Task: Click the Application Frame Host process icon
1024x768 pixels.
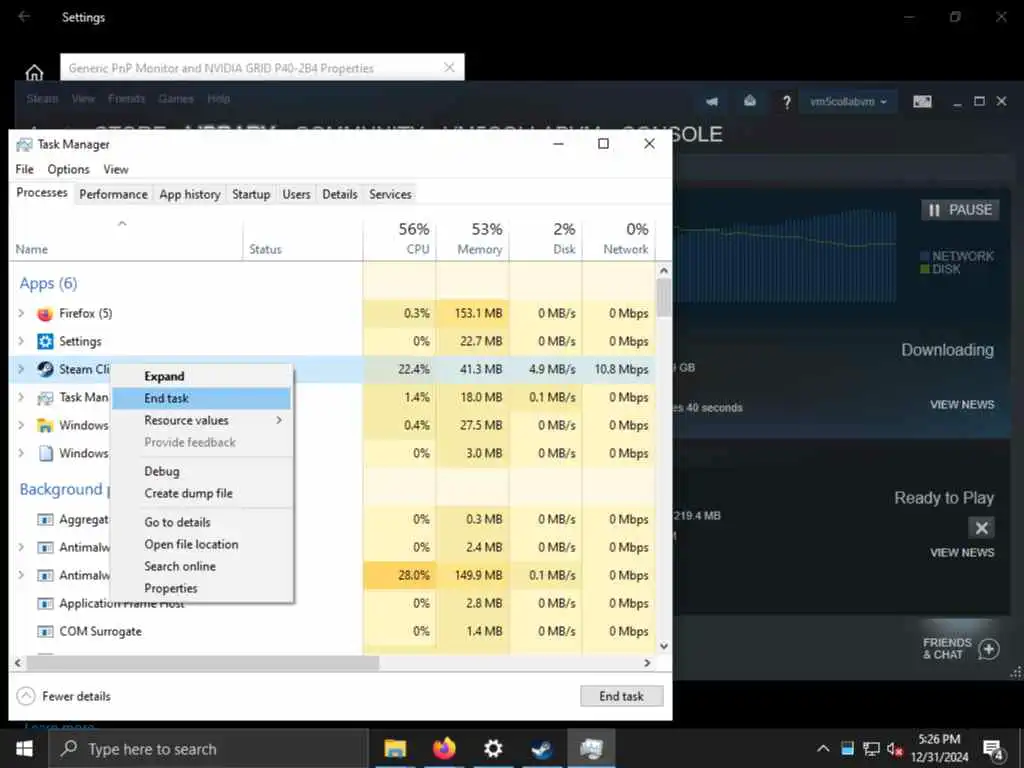Action: (45, 603)
